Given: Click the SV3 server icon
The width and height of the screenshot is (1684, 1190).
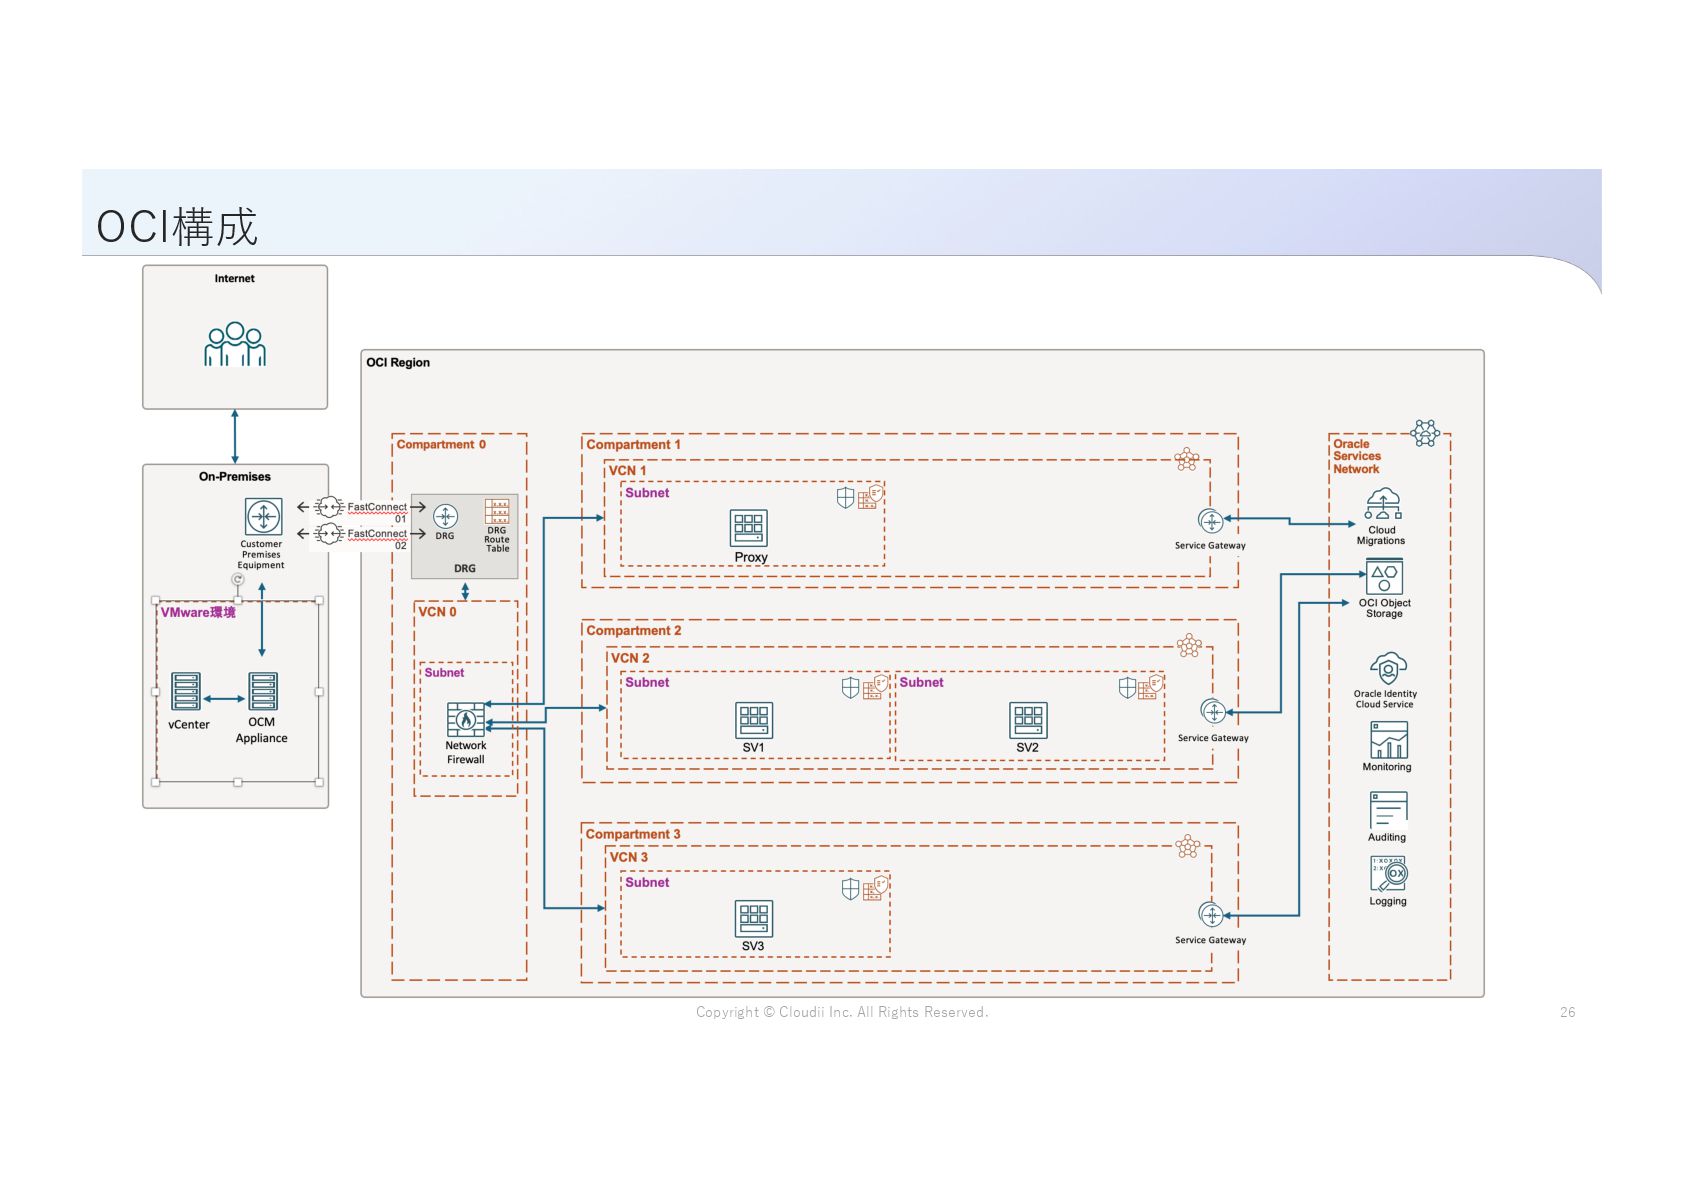Looking at the screenshot, I should tap(754, 919).
